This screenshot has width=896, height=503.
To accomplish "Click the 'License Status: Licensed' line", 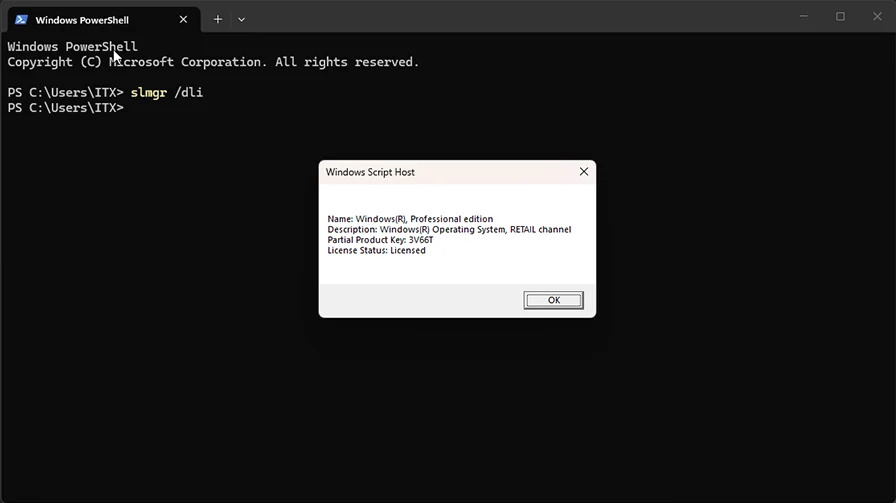I will (x=376, y=250).
